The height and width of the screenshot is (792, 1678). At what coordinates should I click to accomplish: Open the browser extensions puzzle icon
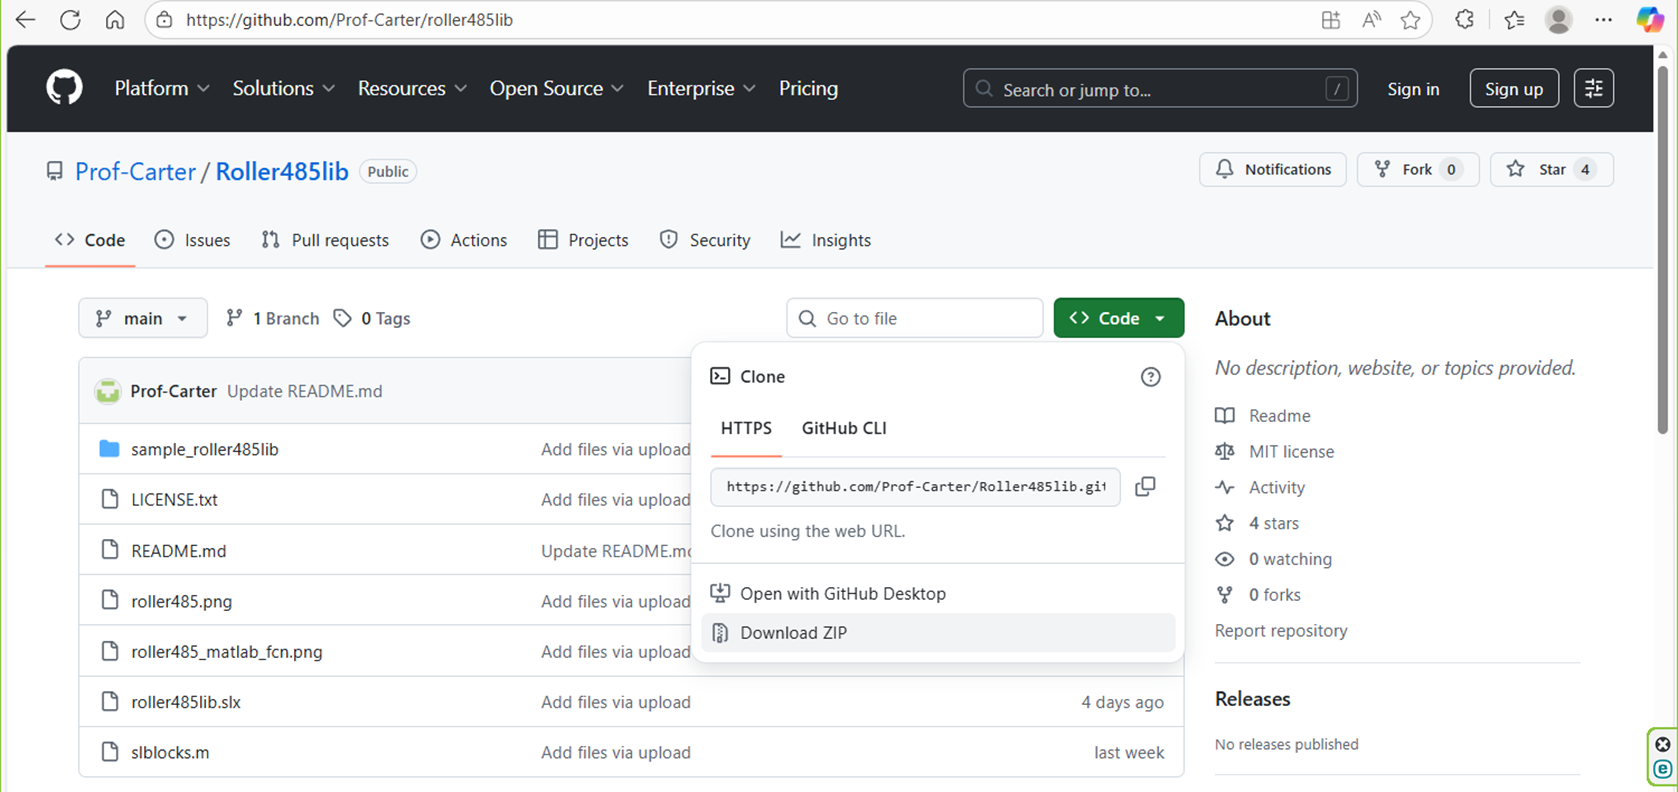(1464, 20)
